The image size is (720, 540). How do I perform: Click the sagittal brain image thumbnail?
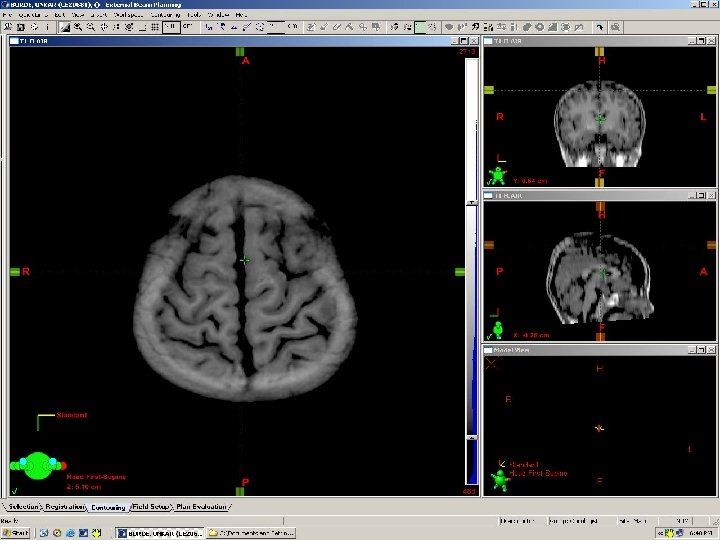[x=600, y=277]
